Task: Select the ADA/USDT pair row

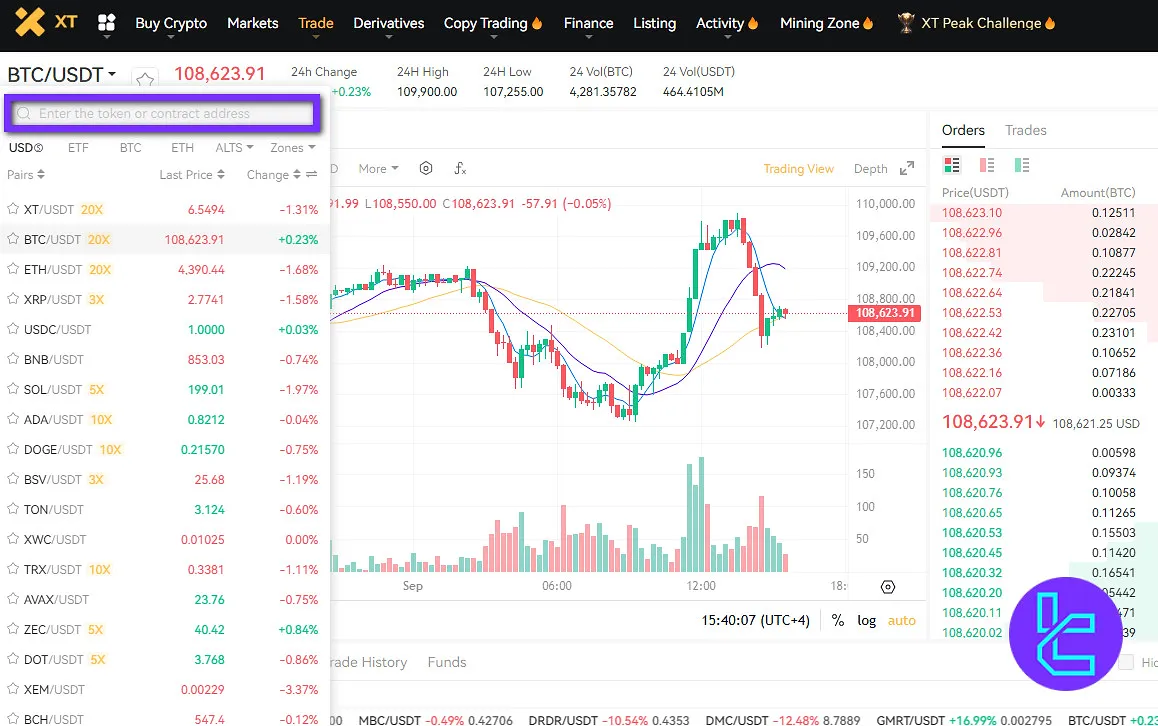Action: click(164, 419)
